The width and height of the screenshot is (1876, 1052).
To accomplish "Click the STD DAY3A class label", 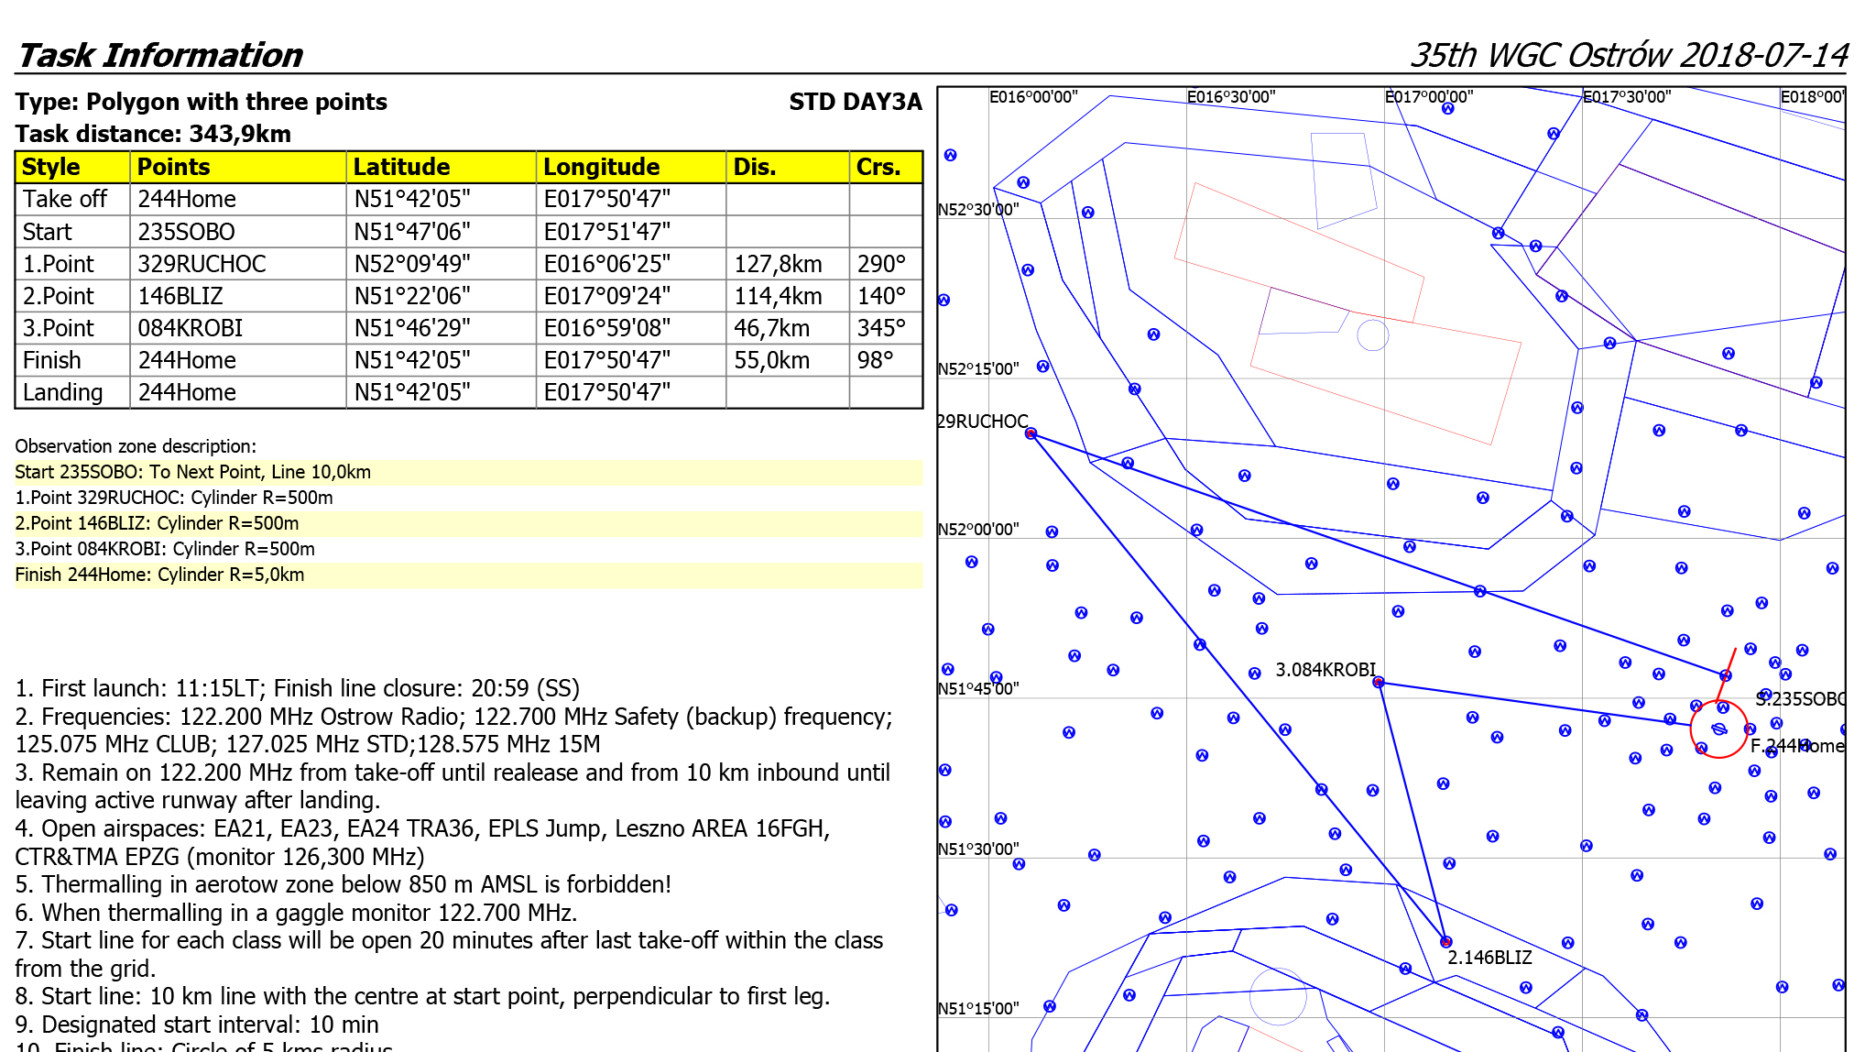I will 854,102.
